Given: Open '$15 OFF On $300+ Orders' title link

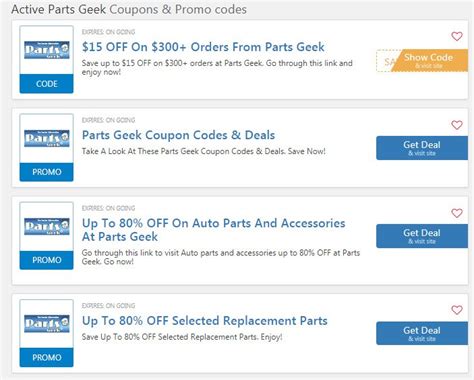Looking at the screenshot, I should pos(203,47).
